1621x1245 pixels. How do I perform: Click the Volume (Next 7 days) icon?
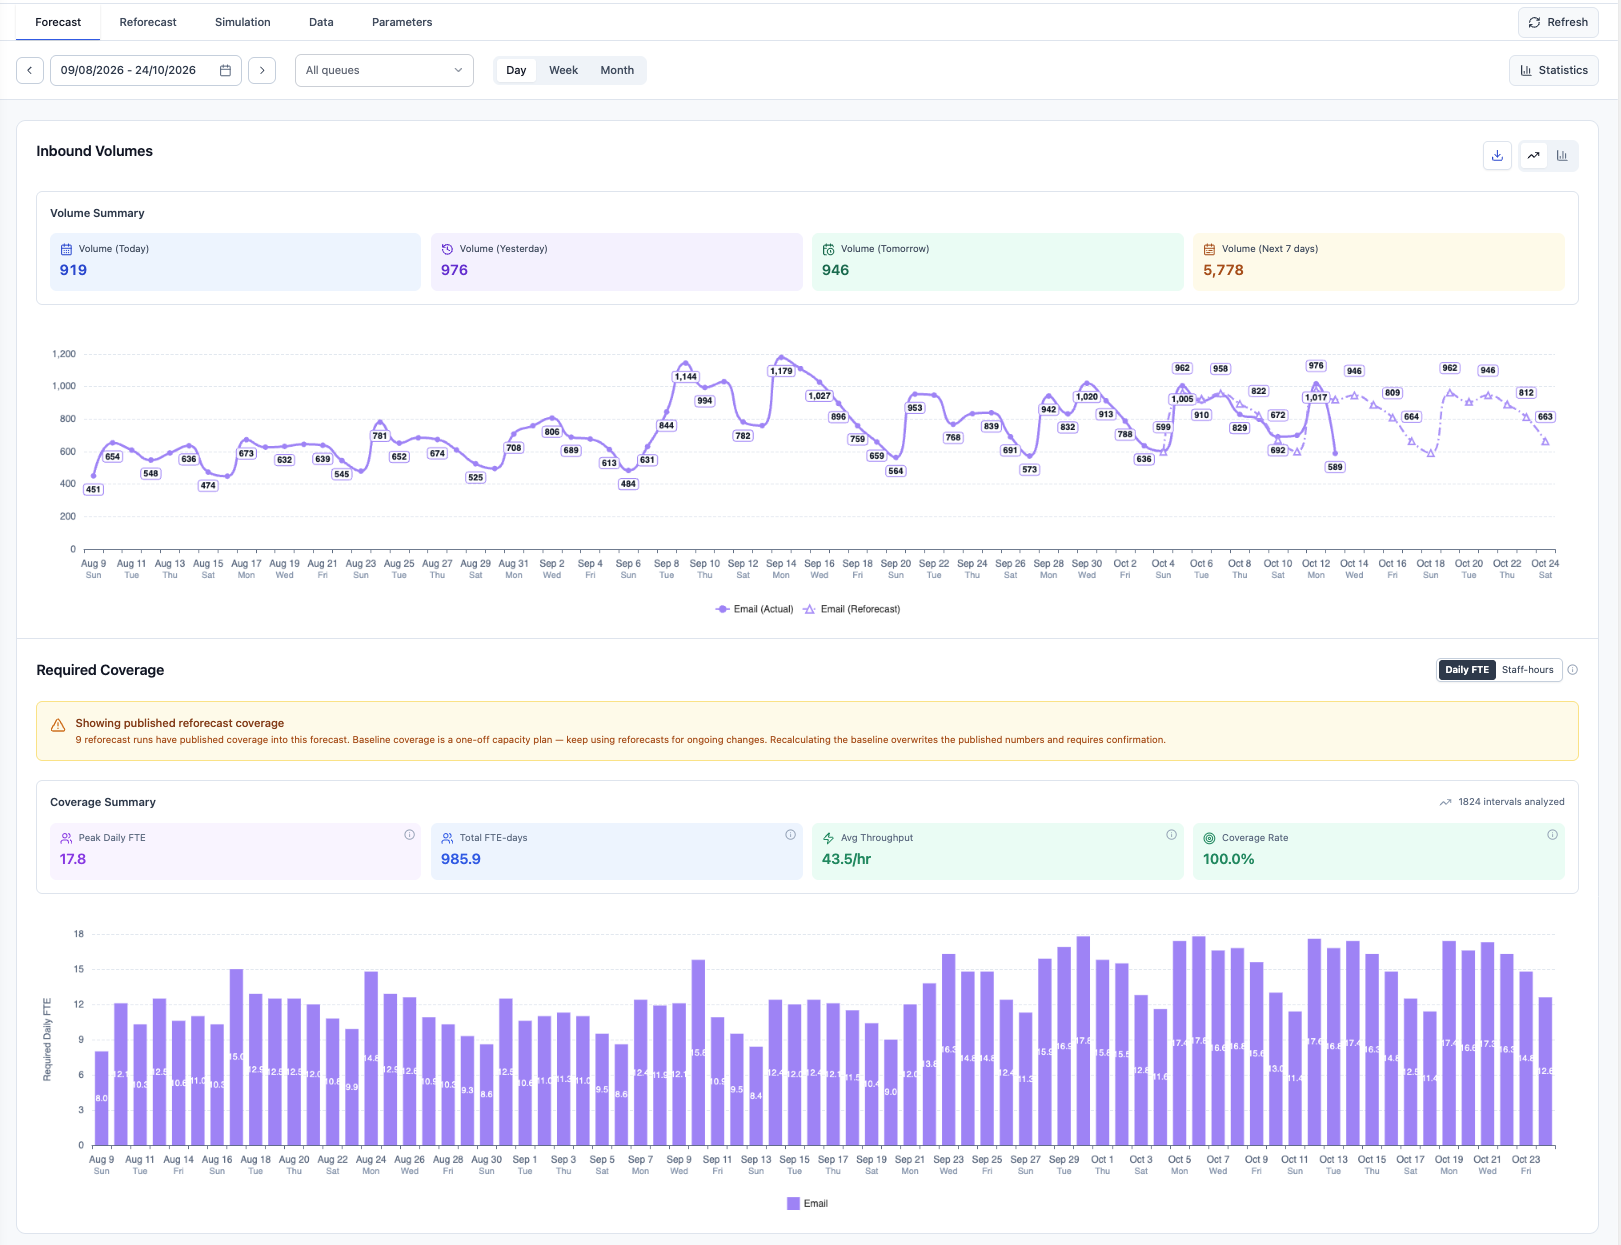click(x=1209, y=249)
